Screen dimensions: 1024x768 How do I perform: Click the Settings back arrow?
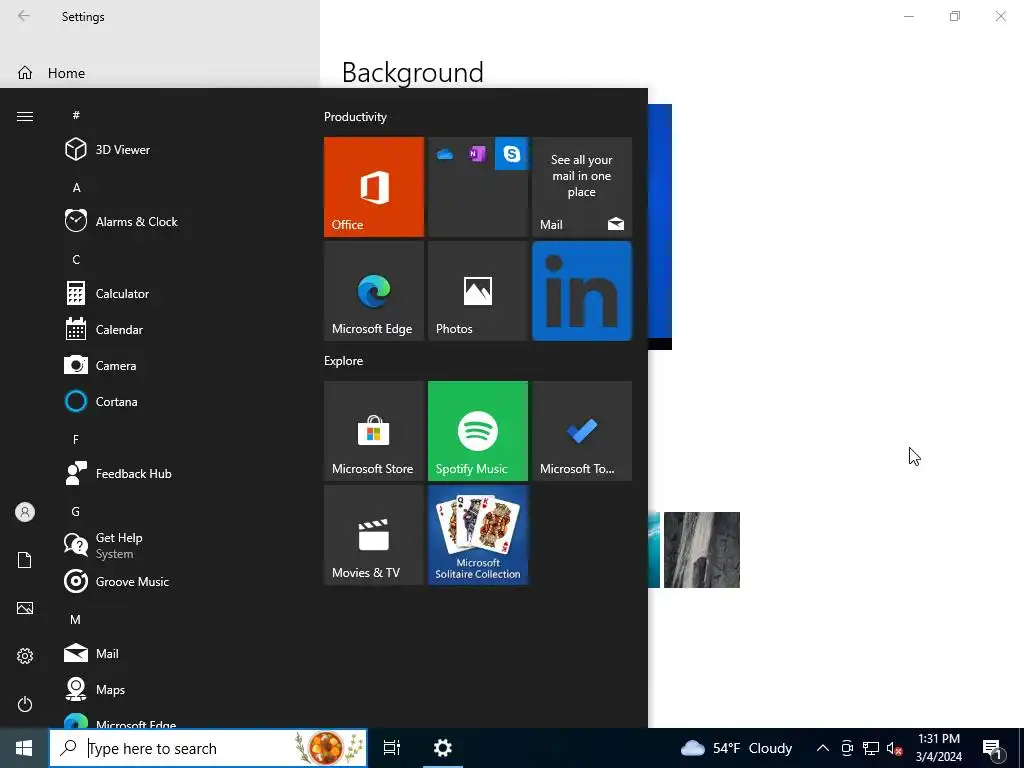point(24,16)
